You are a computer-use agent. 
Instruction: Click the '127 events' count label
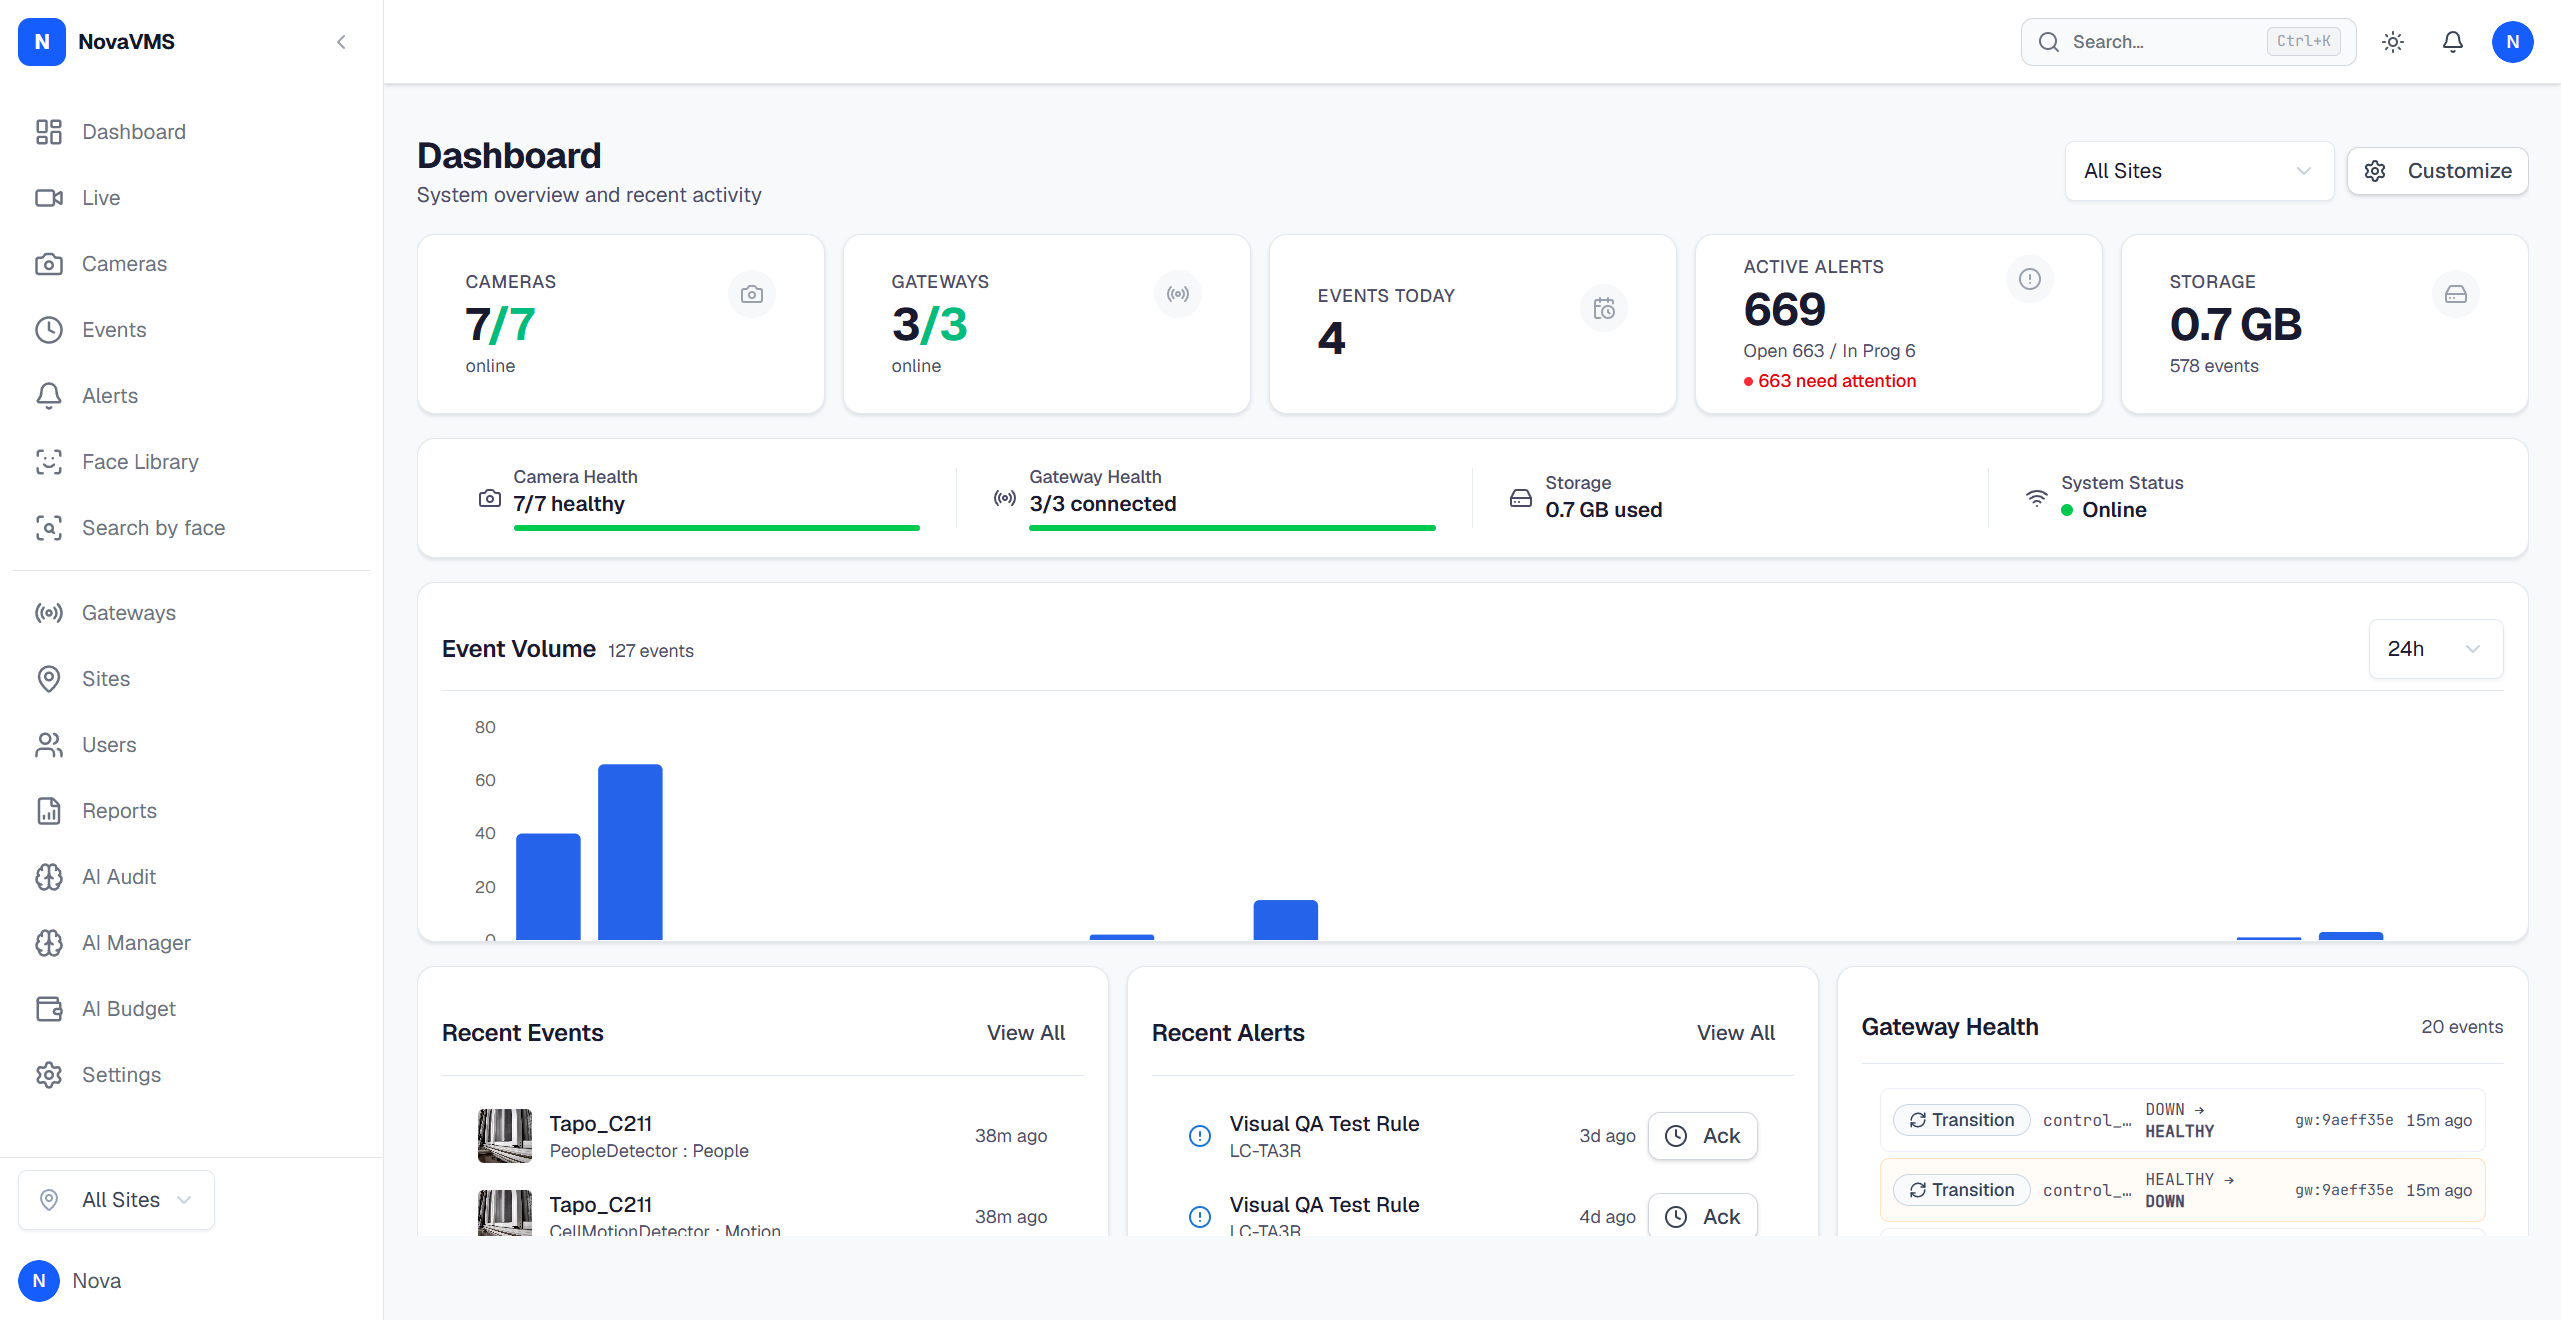pyautogui.click(x=650, y=651)
